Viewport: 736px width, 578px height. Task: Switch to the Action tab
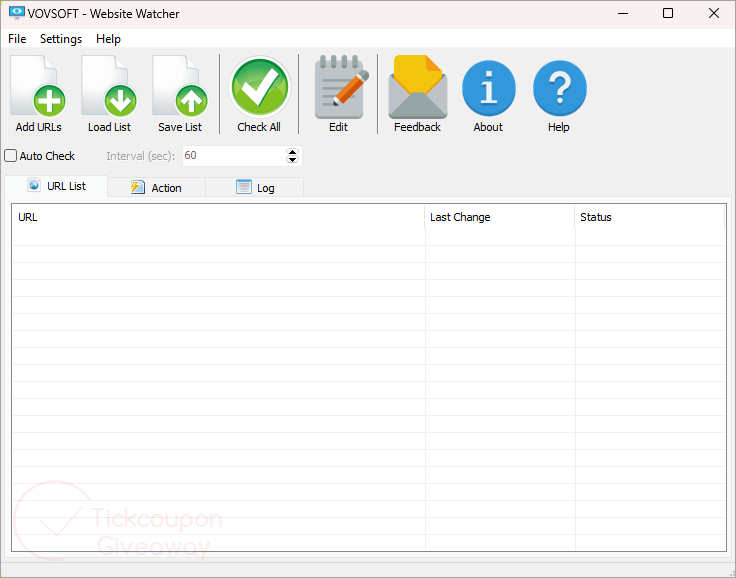156,188
